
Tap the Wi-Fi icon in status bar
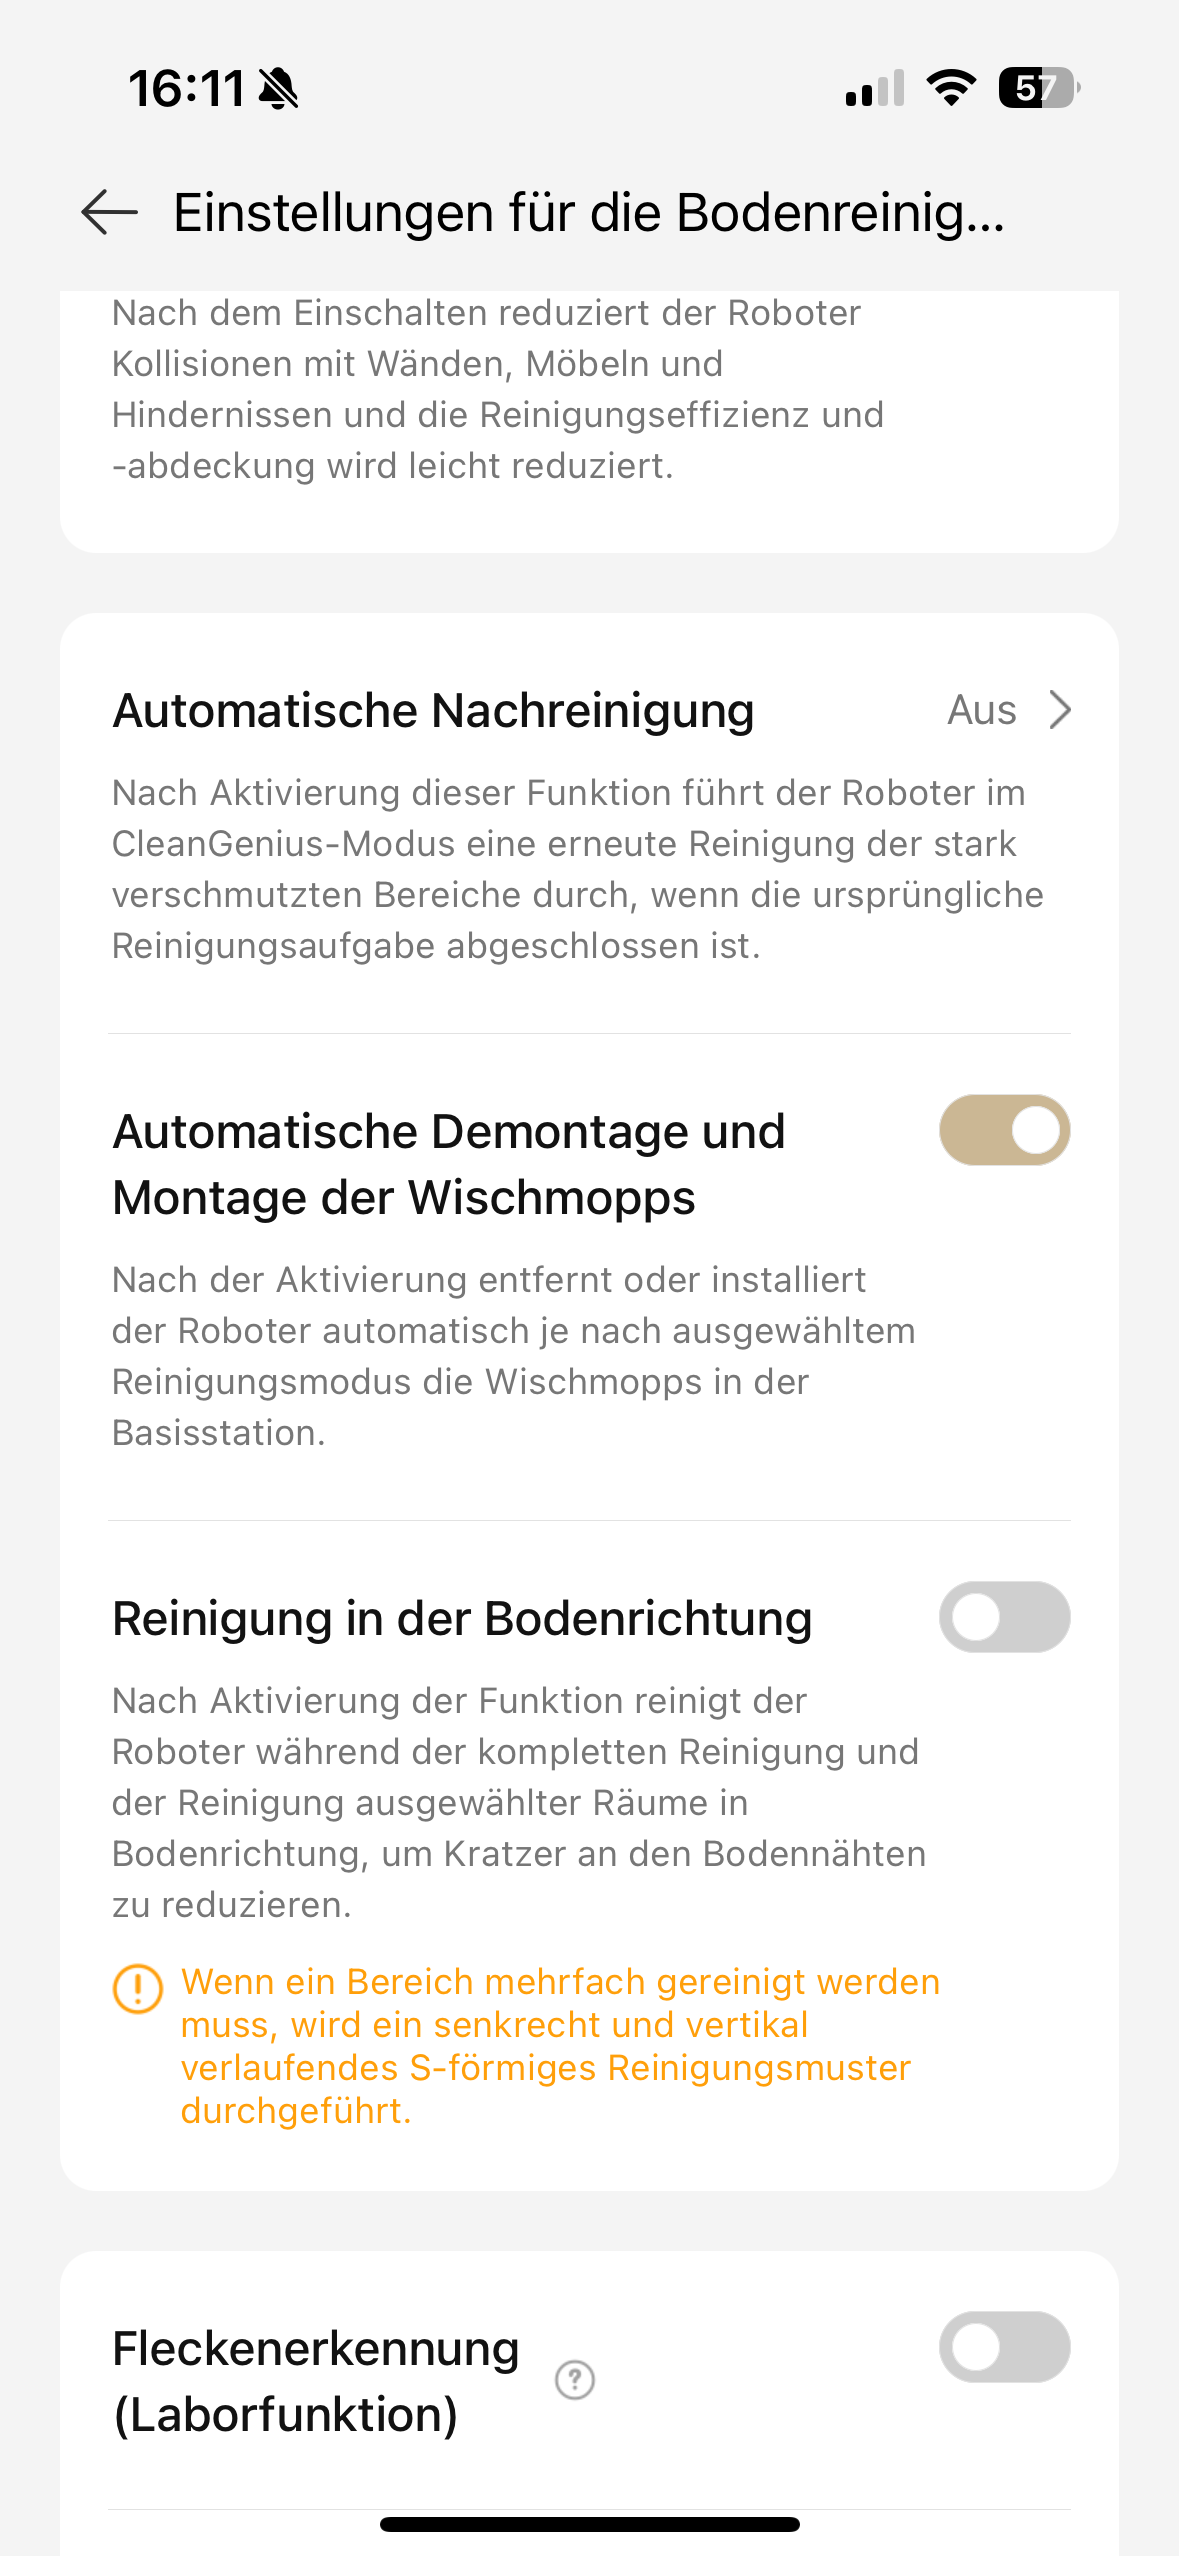click(951, 88)
